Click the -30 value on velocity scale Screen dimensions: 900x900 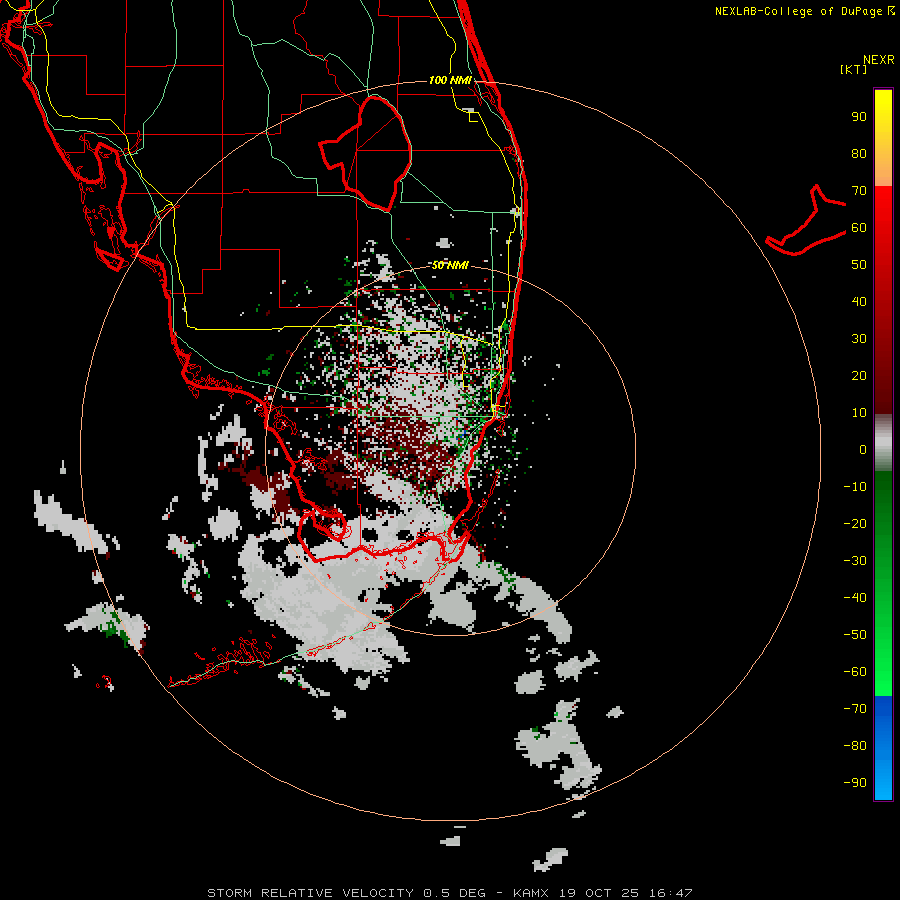point(855,561)
